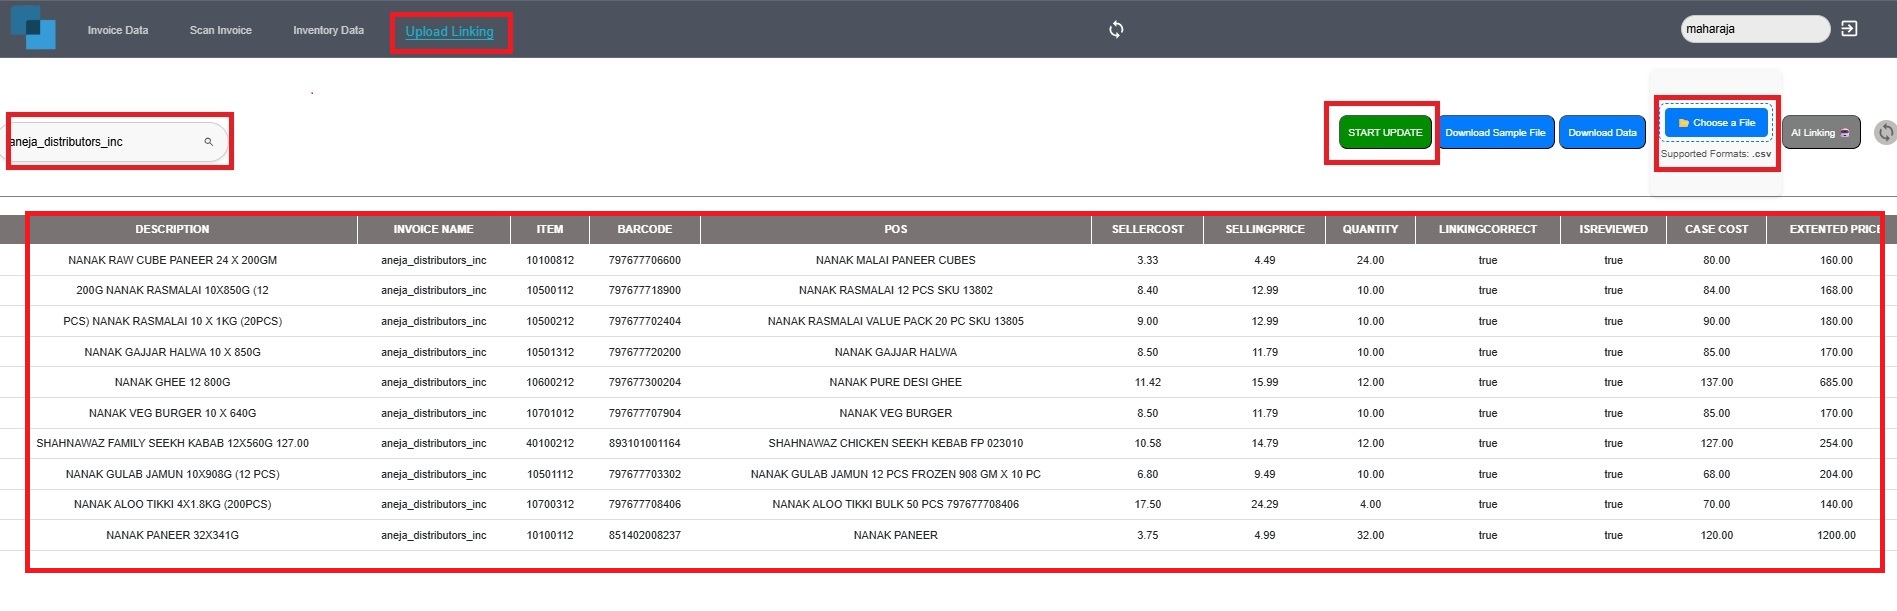Click the SELLERCOST column header
Screen dimensions: 1897x611
pyautogui.click(x=1148, y=229)
